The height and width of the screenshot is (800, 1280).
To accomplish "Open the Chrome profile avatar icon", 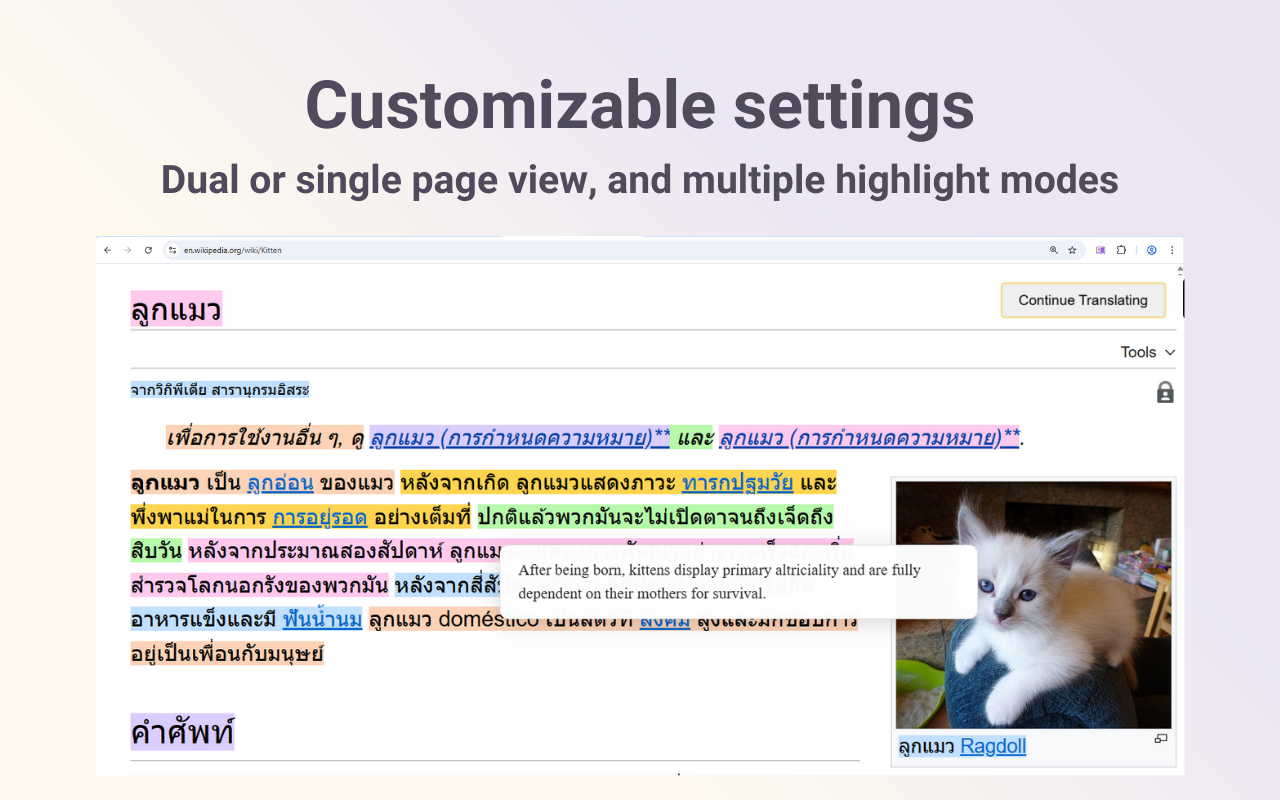I will pyautogui.click(x=1152, y=250).
